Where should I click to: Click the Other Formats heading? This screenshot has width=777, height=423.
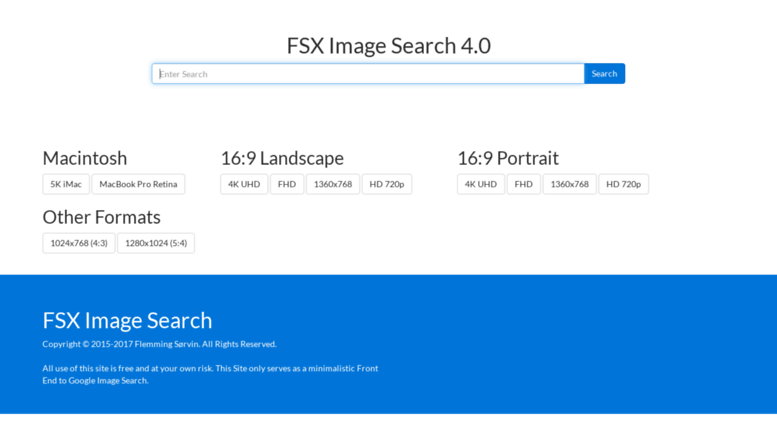point(102,217)
